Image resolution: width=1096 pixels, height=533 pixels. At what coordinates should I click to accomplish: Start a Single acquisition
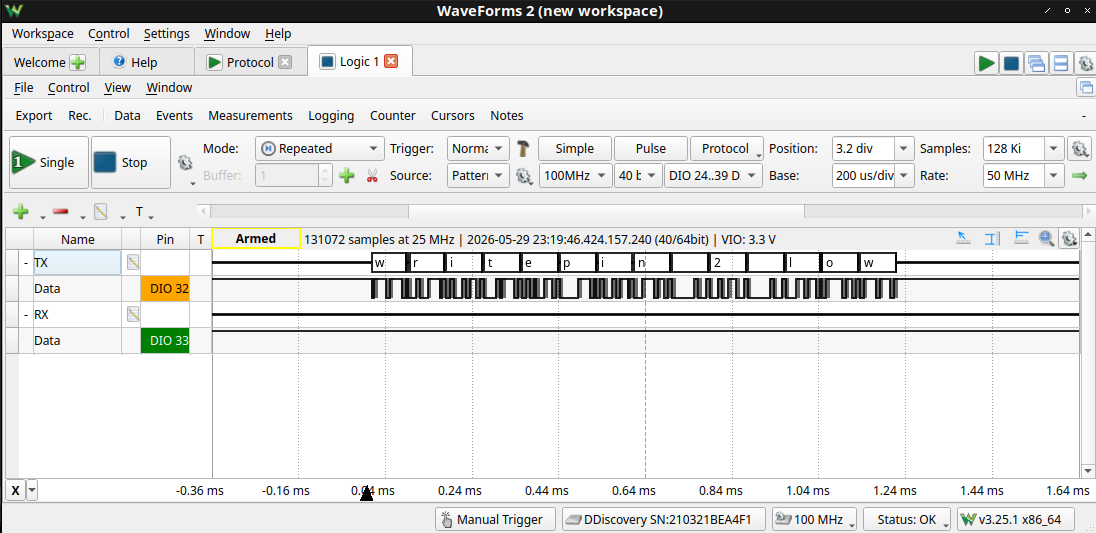(49, 163)
